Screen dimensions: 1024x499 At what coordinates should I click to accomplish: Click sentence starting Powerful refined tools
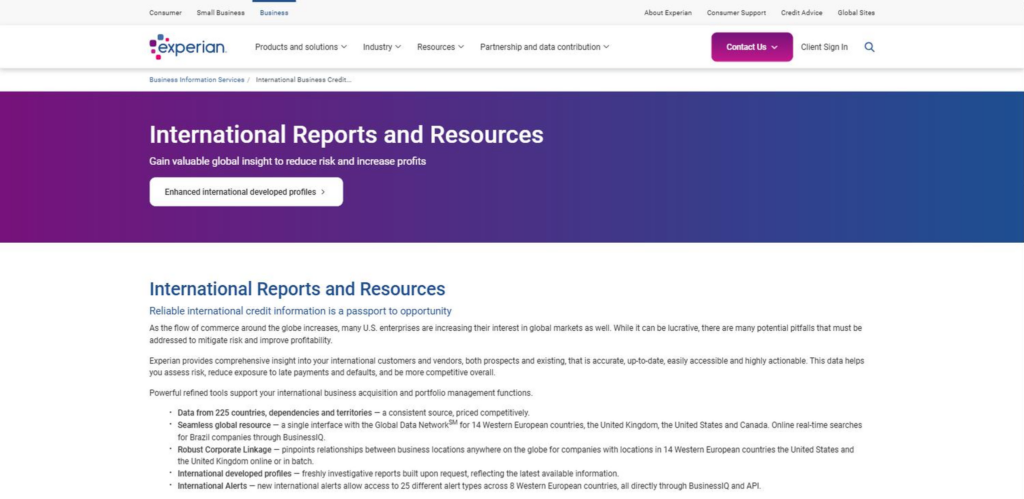(341, 393)
